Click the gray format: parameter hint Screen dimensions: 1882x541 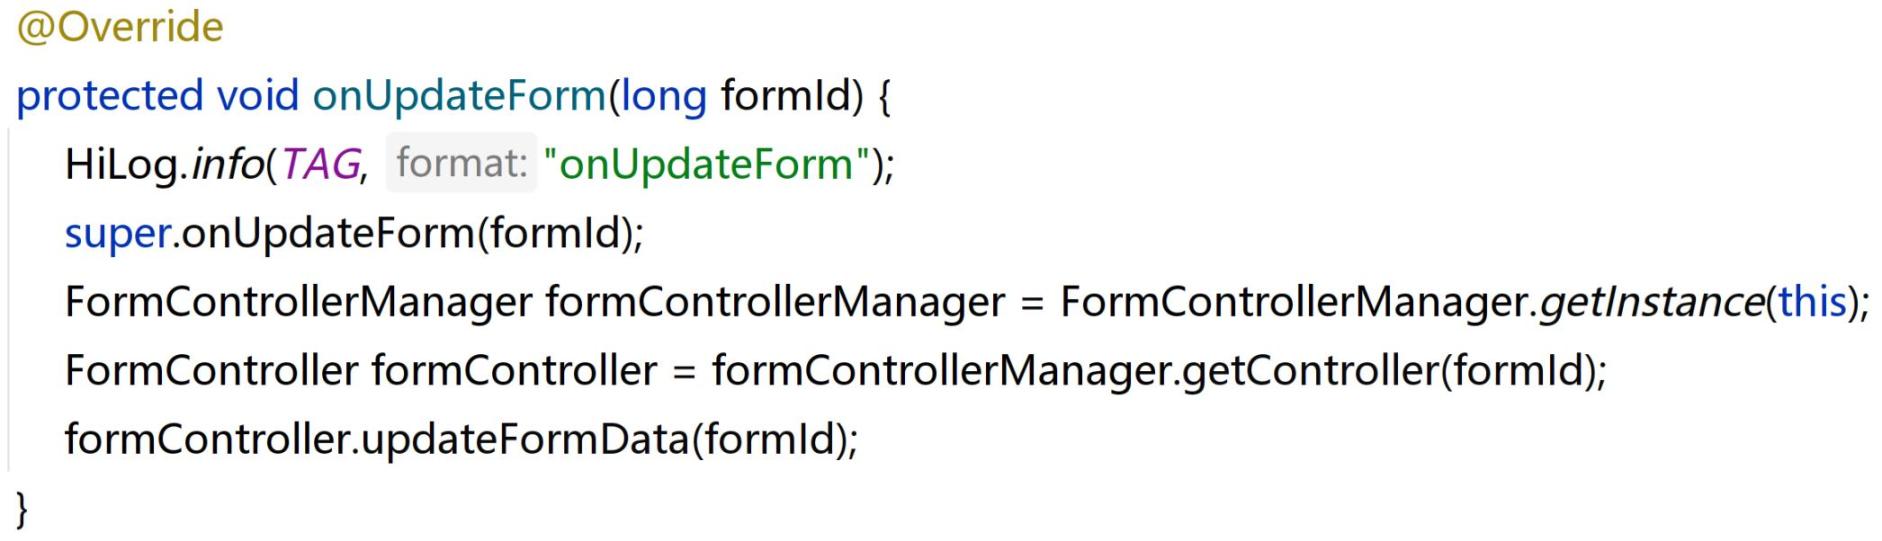click(461, 163)
